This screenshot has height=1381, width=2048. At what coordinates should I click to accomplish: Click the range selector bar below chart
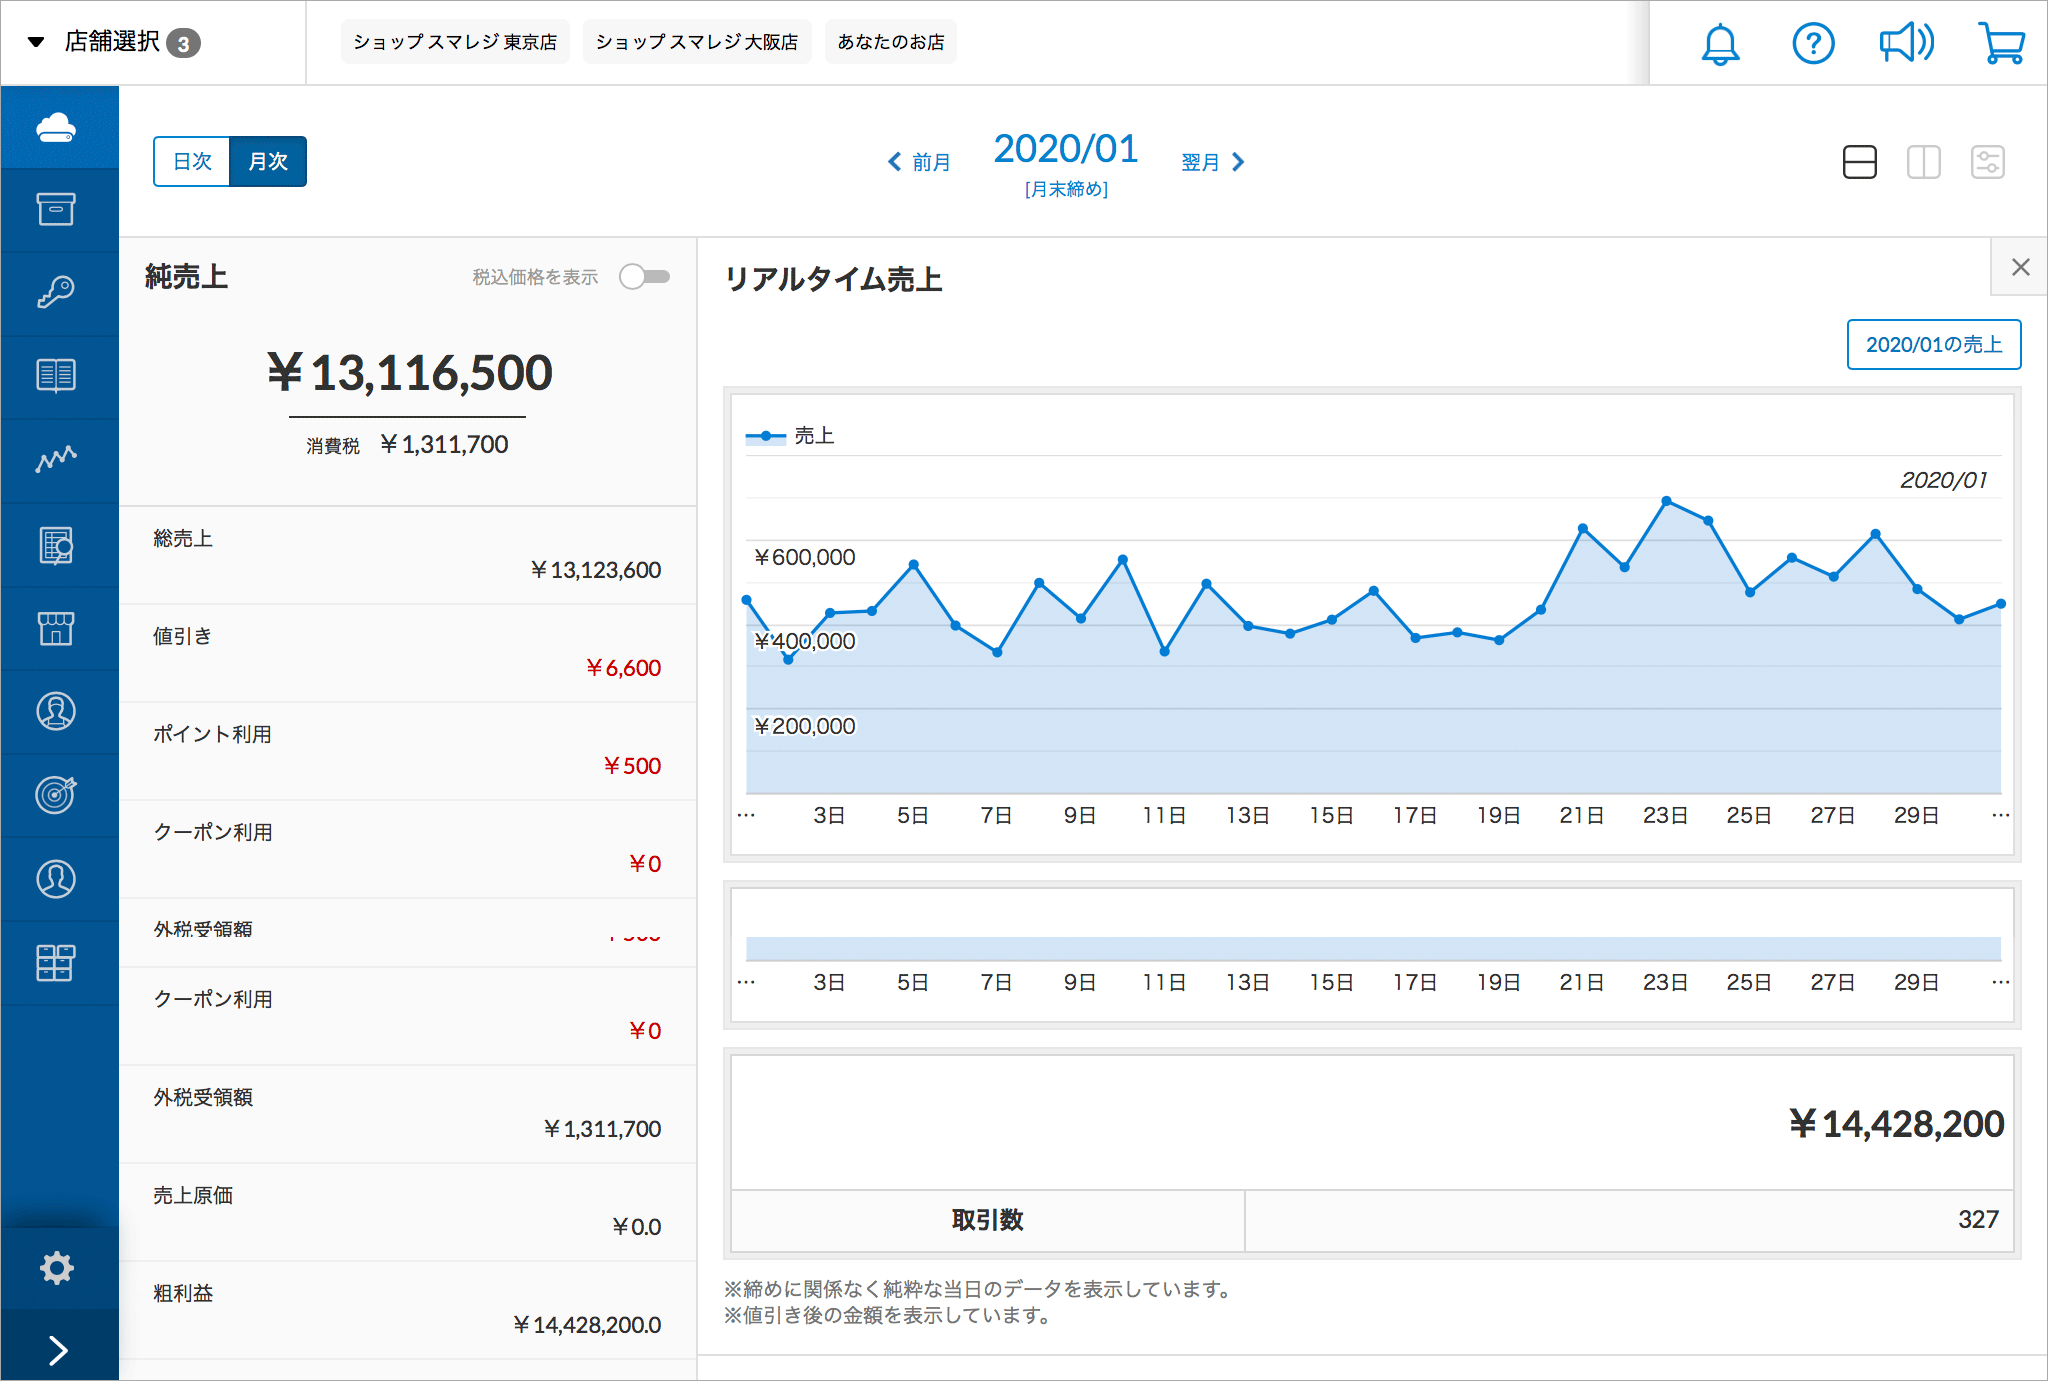click(x=1373, y=949)
